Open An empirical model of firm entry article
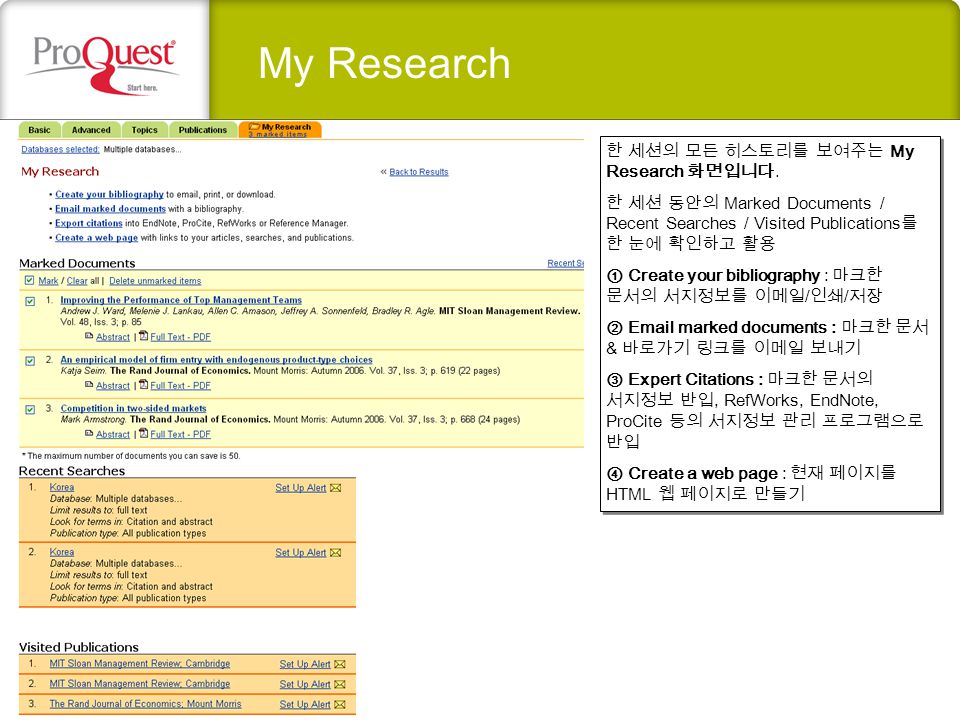The width and height of the screenshot is (960, 720). click(216, 359)
